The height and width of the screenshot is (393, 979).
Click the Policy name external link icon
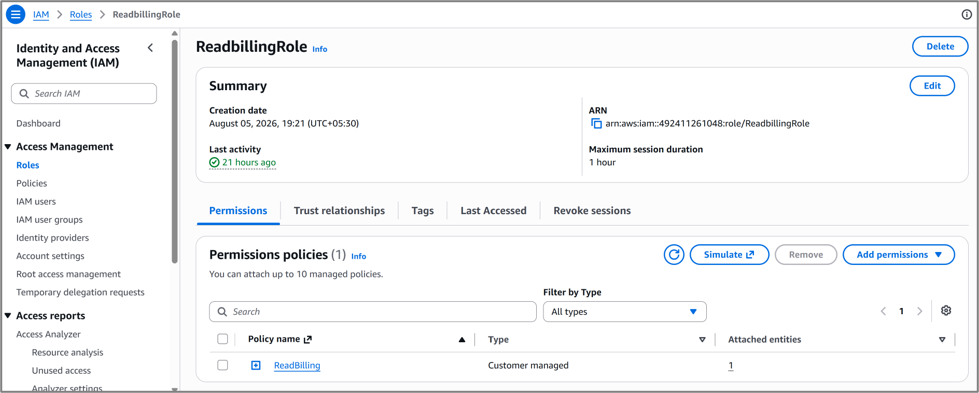click(307, 340)
